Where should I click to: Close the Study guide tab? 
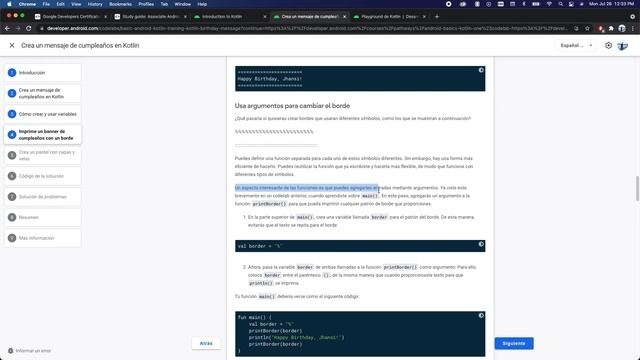point(185,17)
